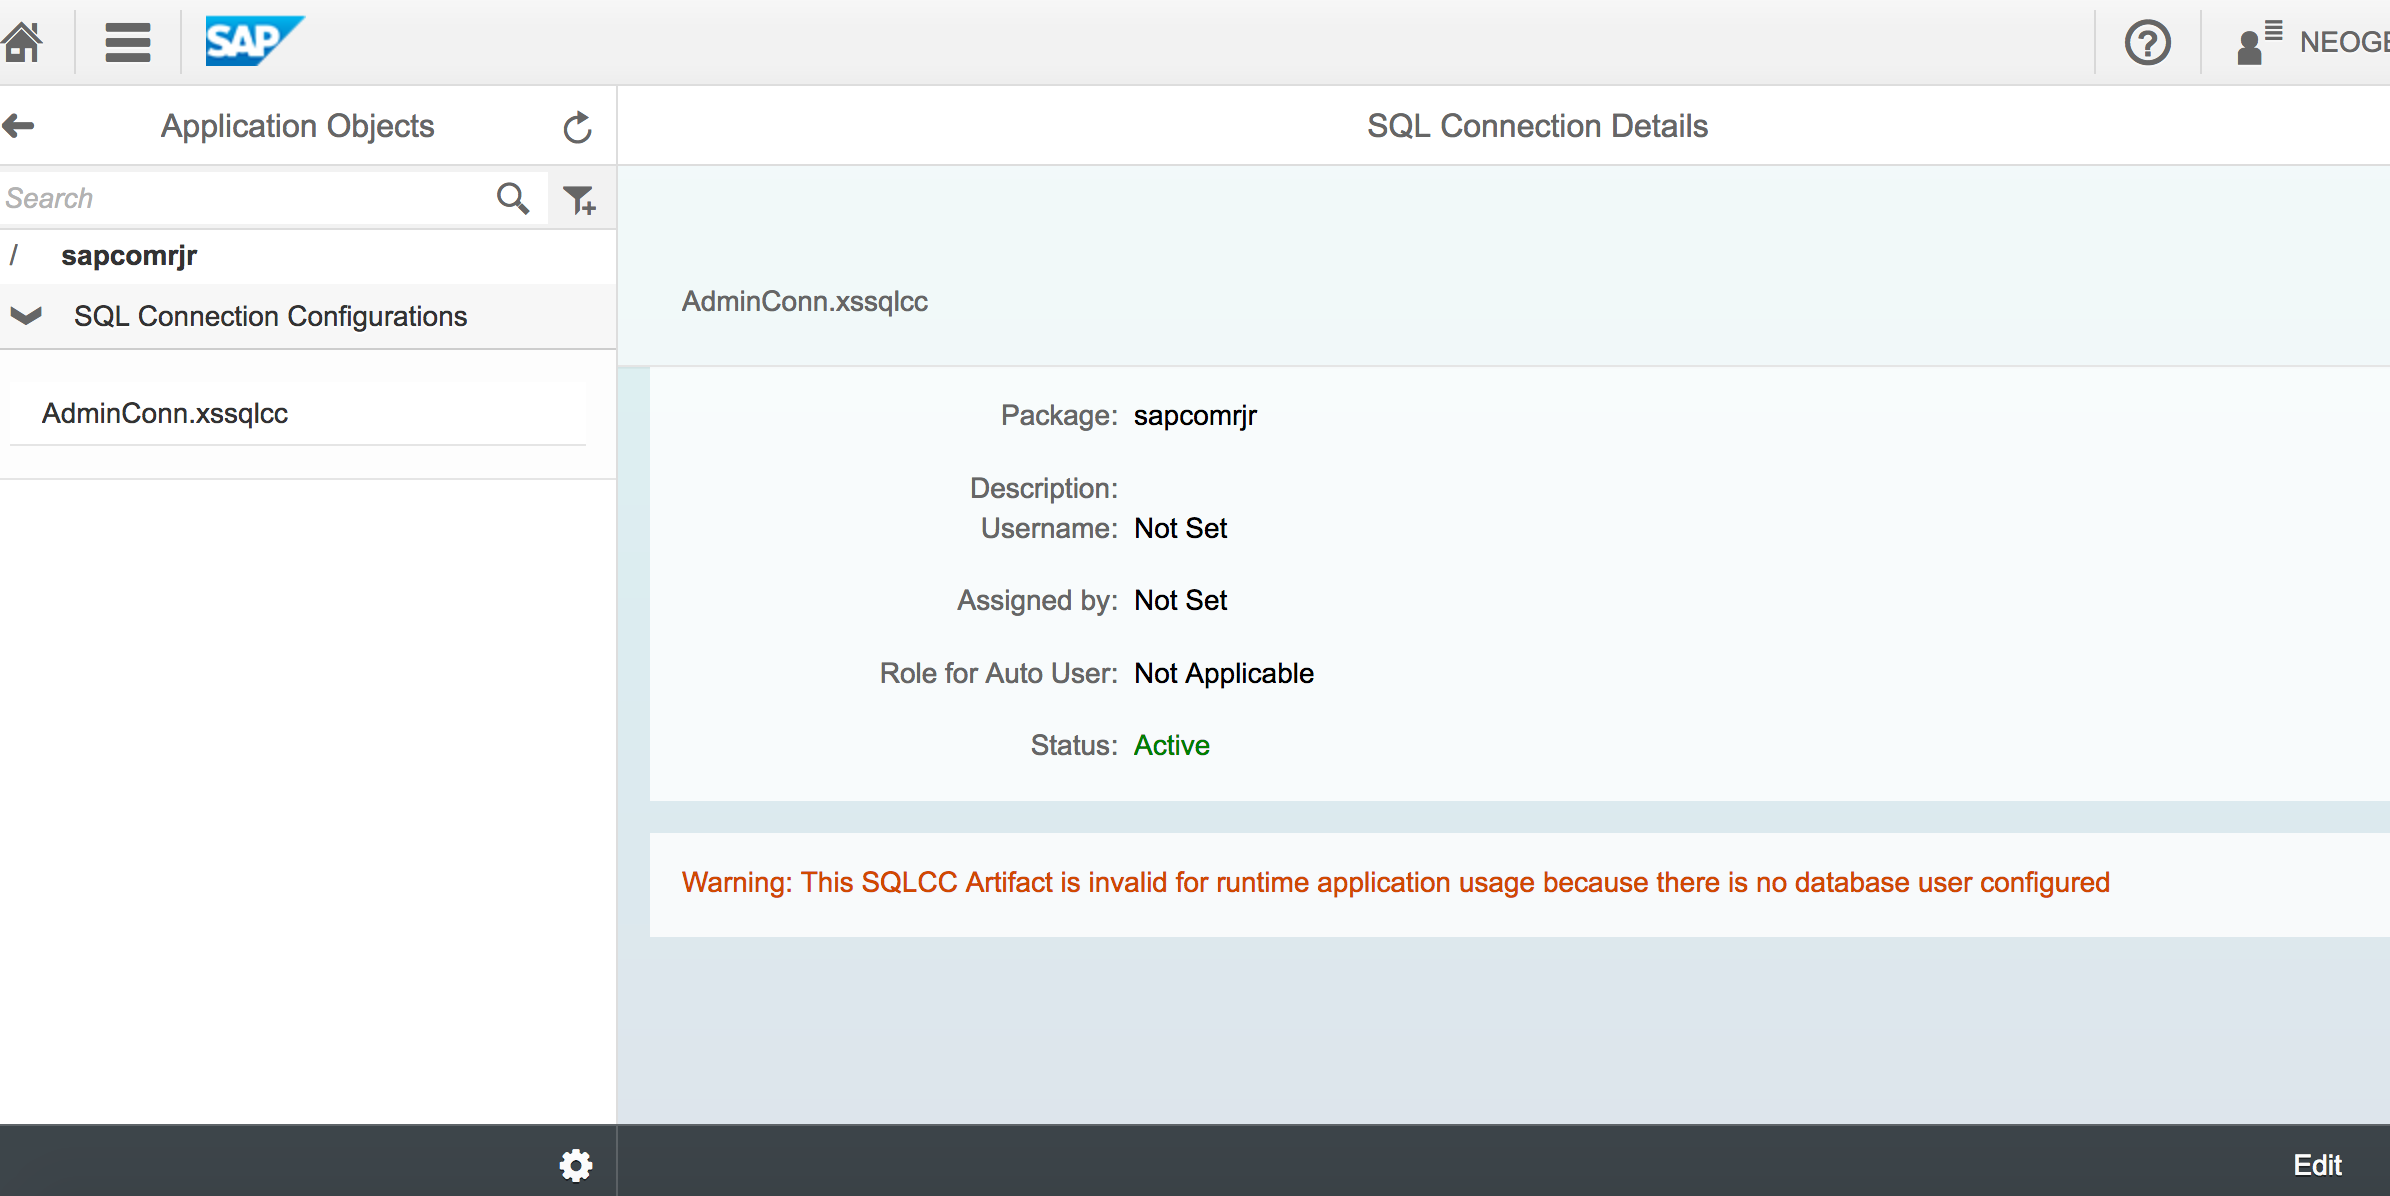The height and width of the screenshot is (1196, 2390).
Task: Open the NEOGE user profile menu
Action: point(2311,43)
